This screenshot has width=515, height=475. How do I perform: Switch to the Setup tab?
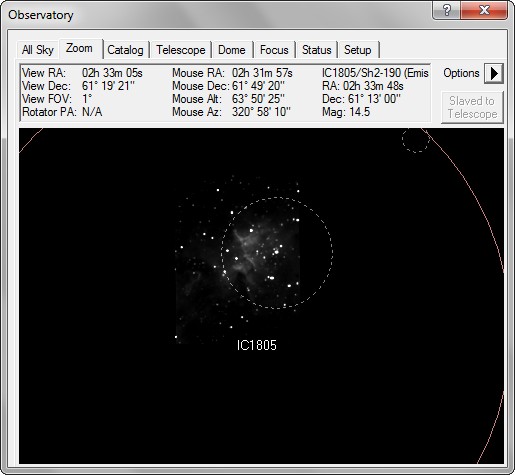(357, 50)
